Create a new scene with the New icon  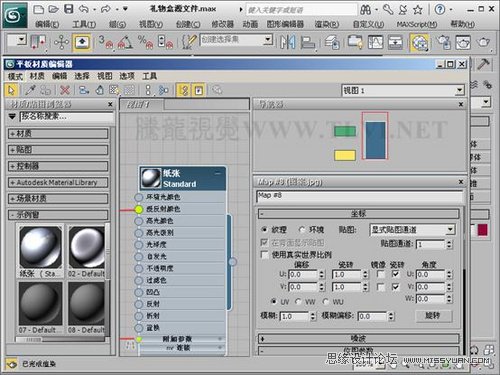tap(39, 9)
